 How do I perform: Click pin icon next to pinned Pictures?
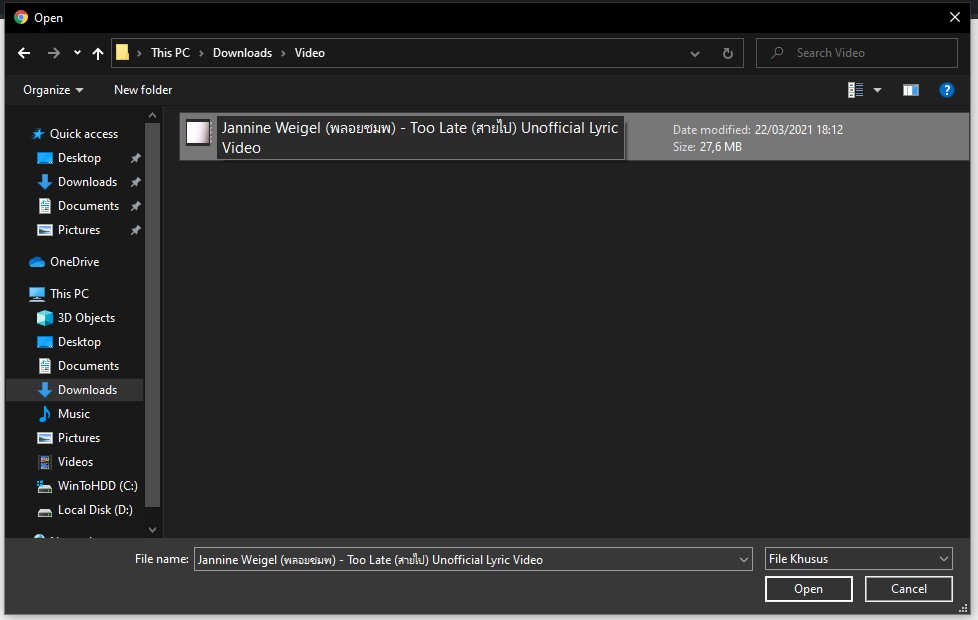(135, 230)
